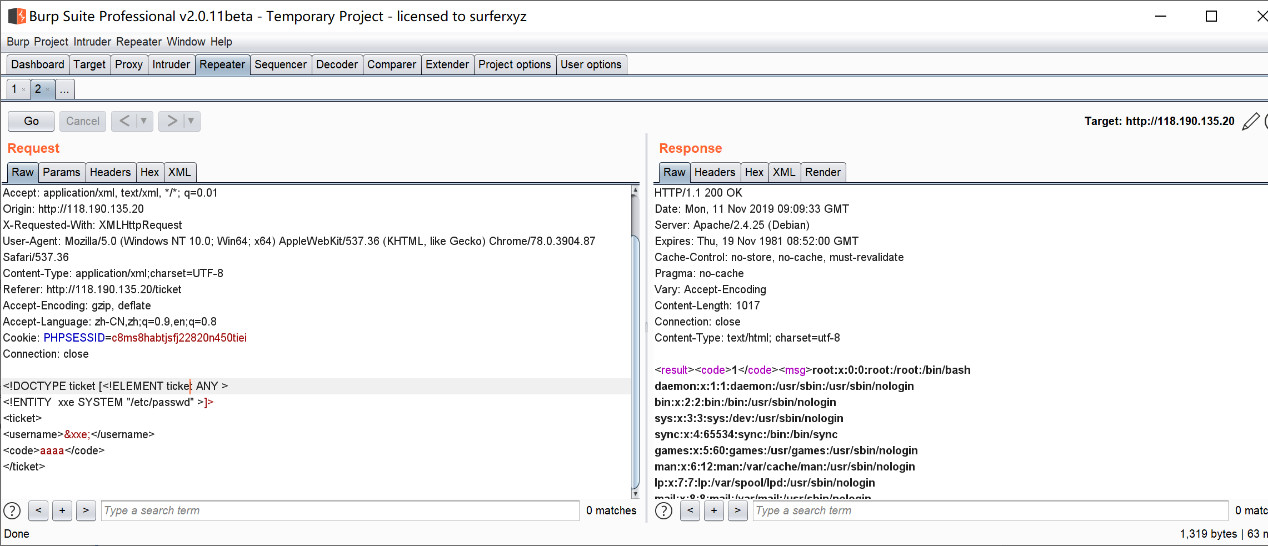1268x546 pixels.
Task: Click request search previous match button
Action: point(38,510)
